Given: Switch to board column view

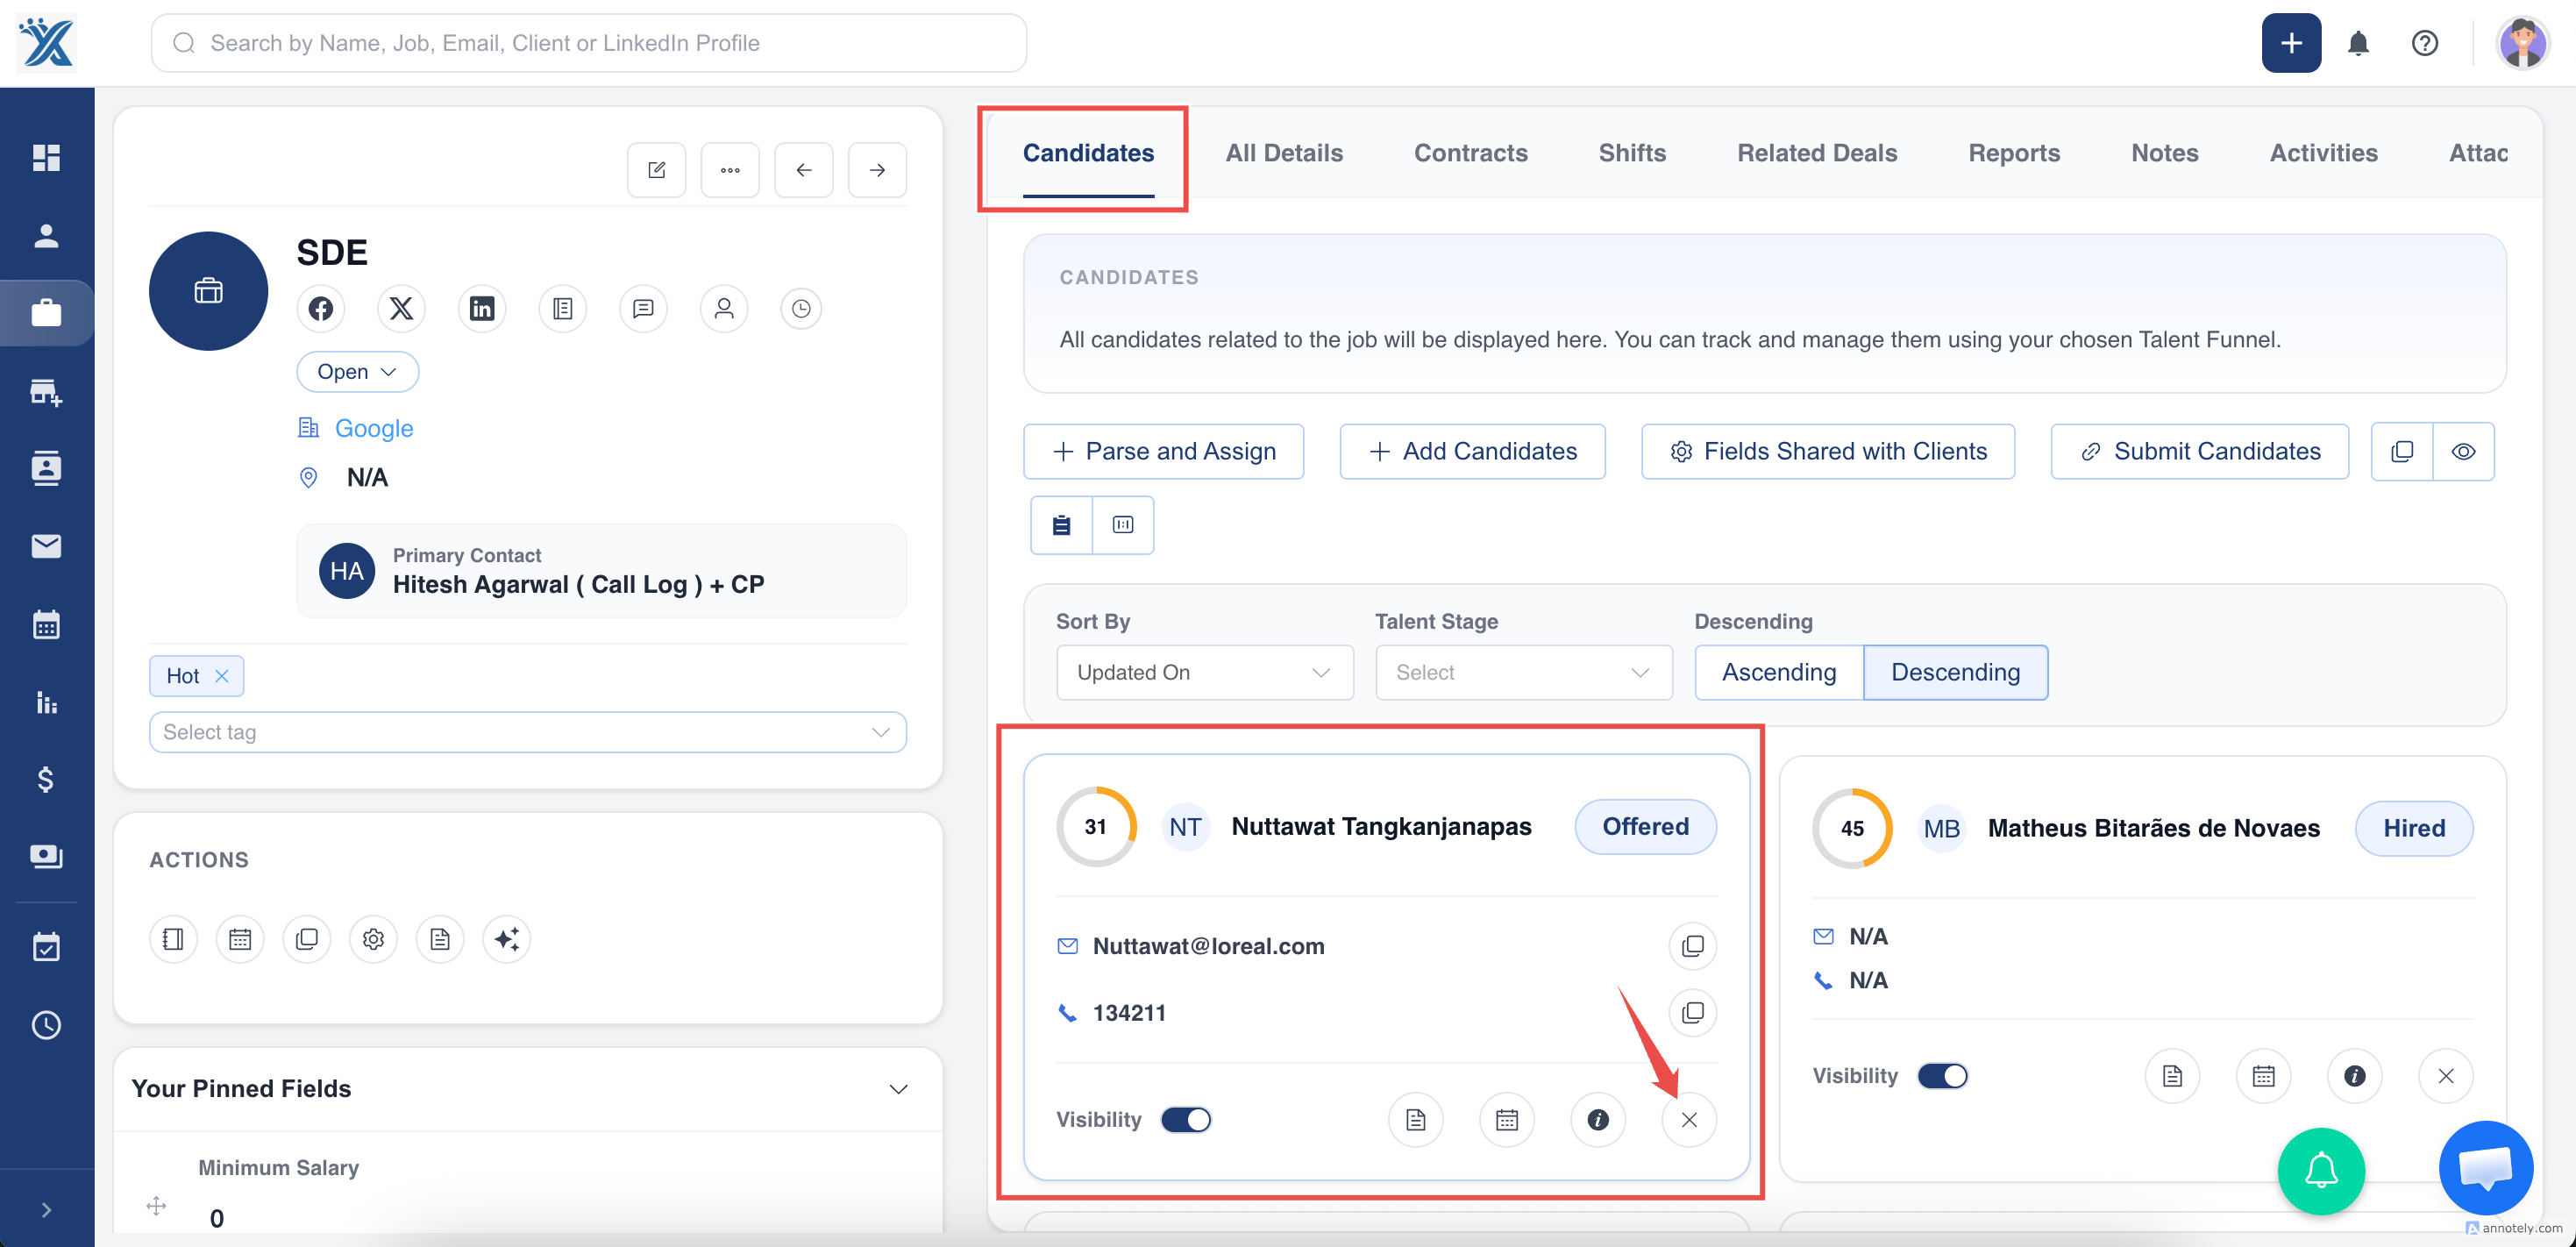Looking at the screenshot, I should 1123,525.
